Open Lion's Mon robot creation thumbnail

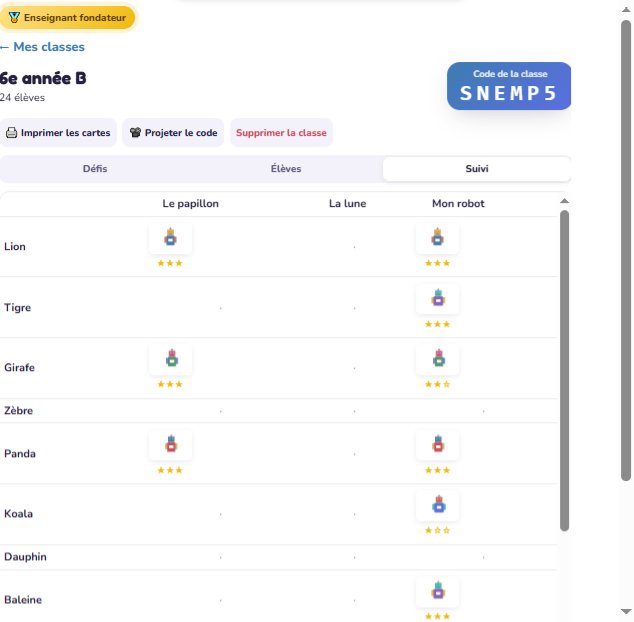(x=437, y=238)
